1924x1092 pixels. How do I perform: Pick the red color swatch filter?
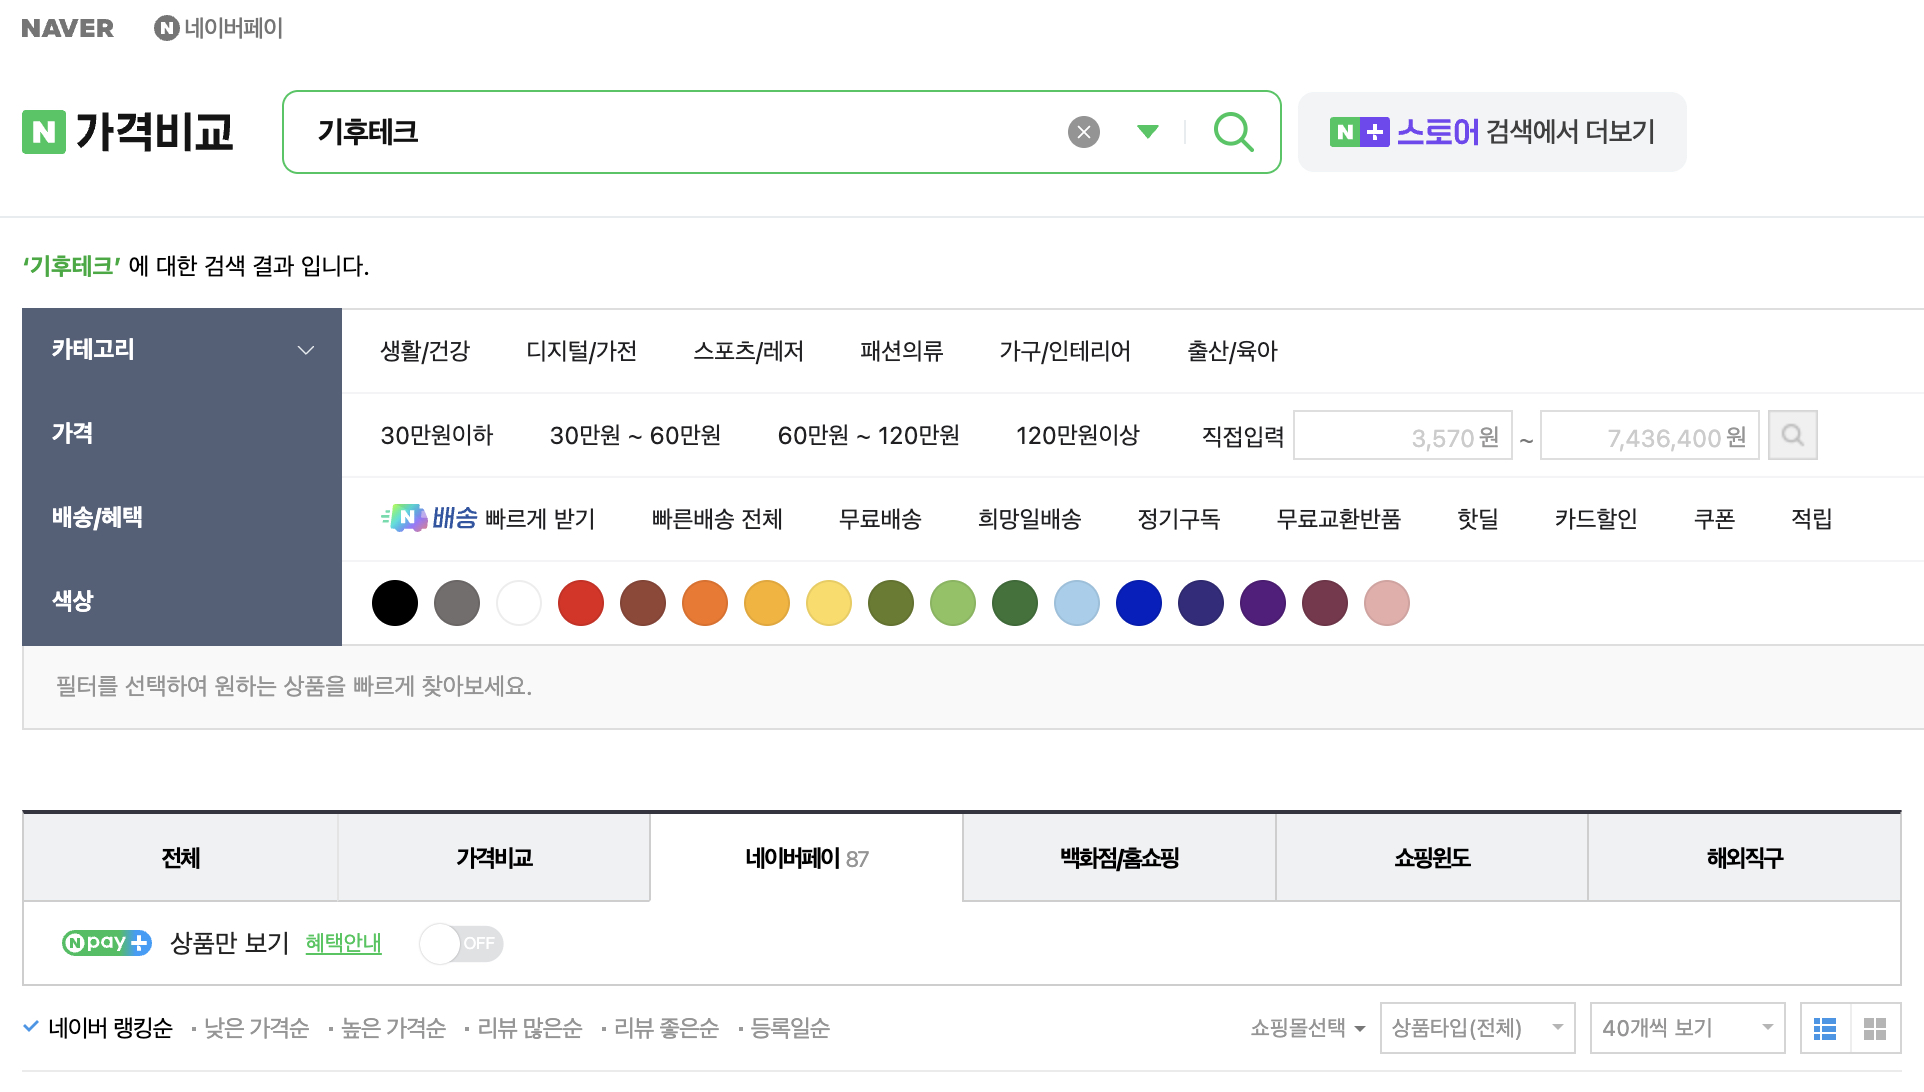581,603
